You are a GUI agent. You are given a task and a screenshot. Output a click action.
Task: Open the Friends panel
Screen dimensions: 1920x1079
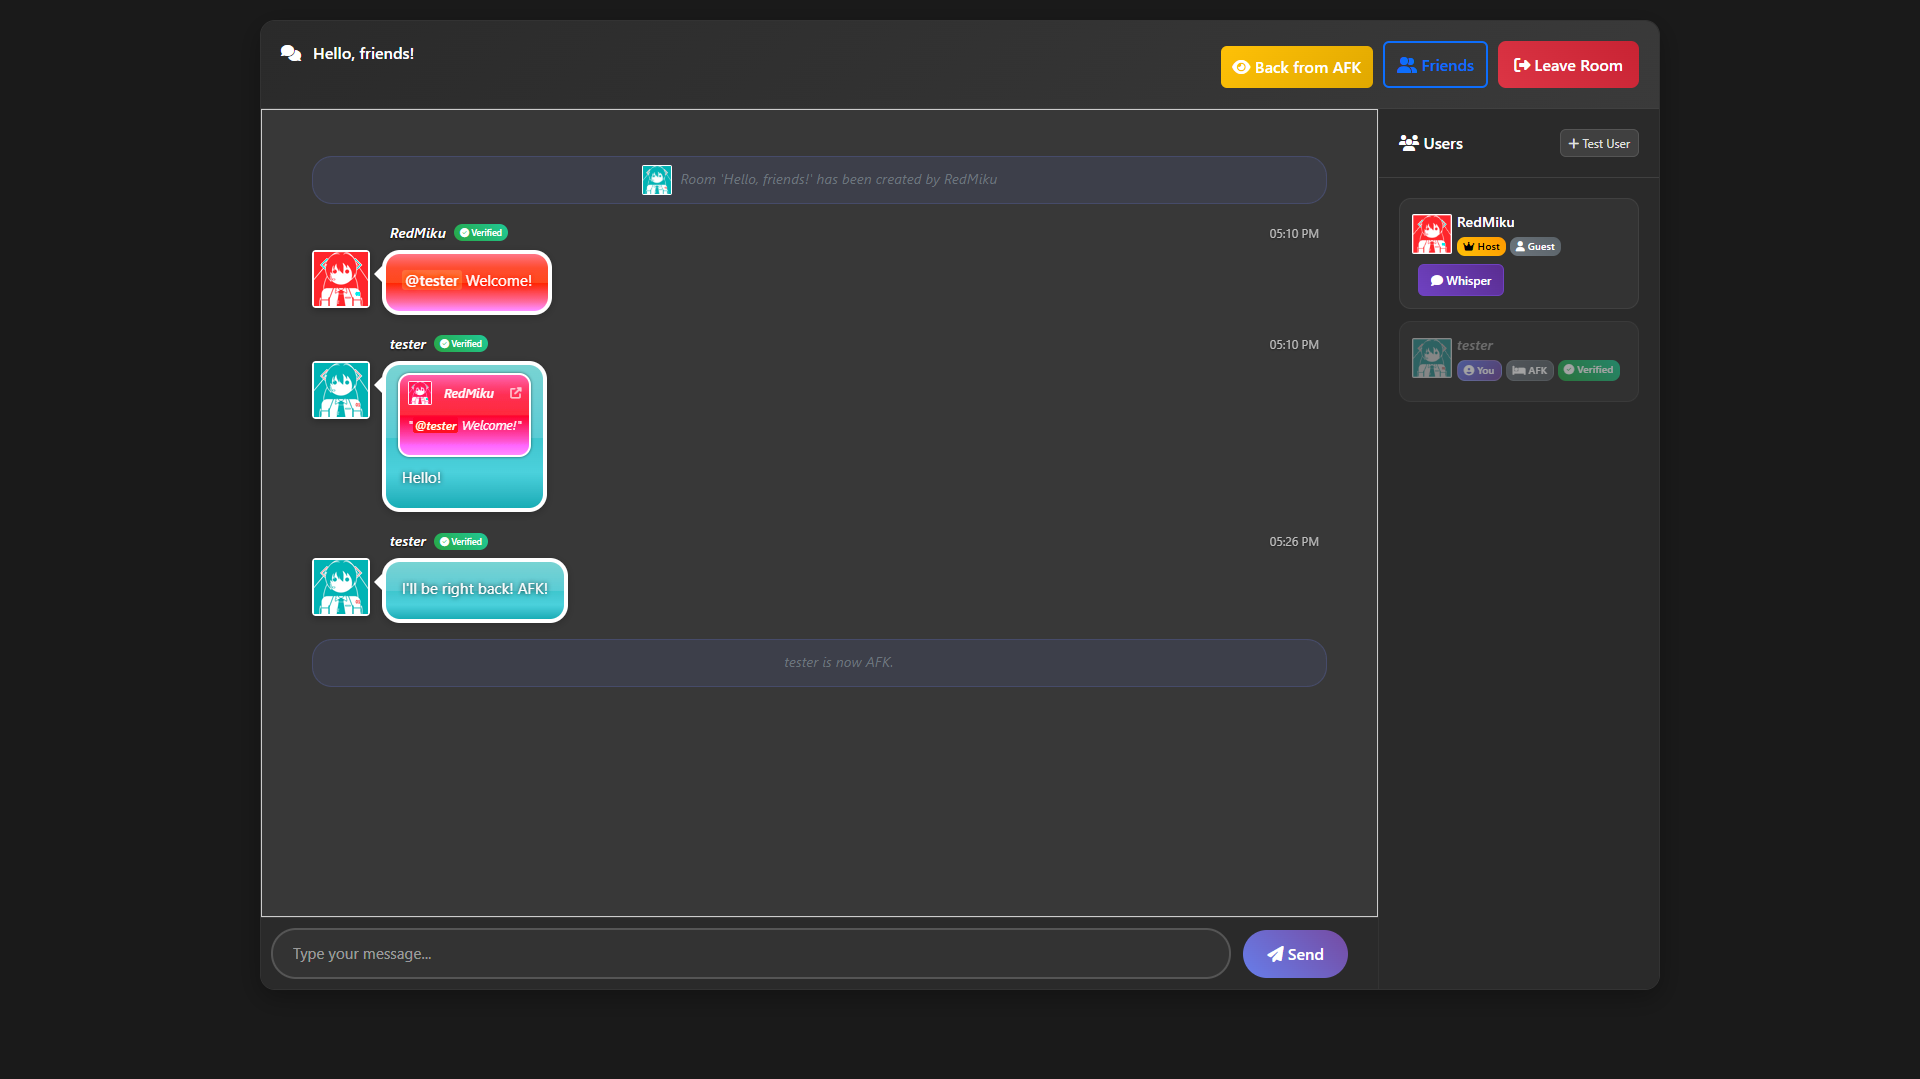tap(1434, 65)
